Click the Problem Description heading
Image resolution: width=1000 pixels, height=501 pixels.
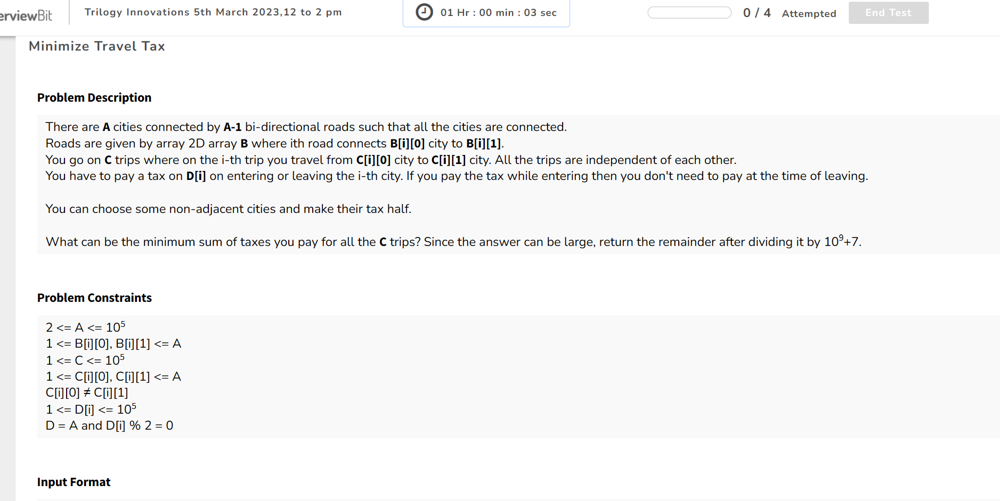(94, 98)
